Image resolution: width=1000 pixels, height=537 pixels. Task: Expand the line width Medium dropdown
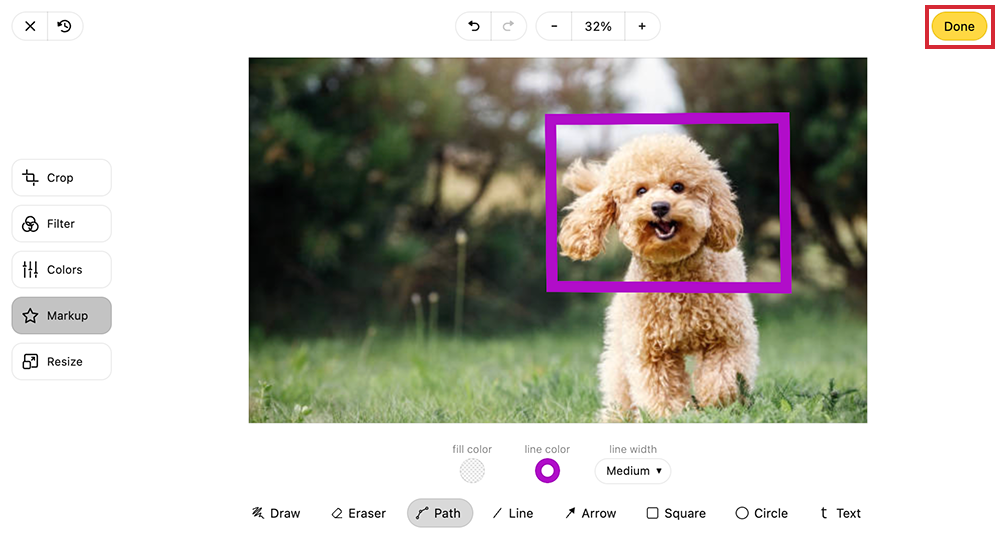coord(633,471)
